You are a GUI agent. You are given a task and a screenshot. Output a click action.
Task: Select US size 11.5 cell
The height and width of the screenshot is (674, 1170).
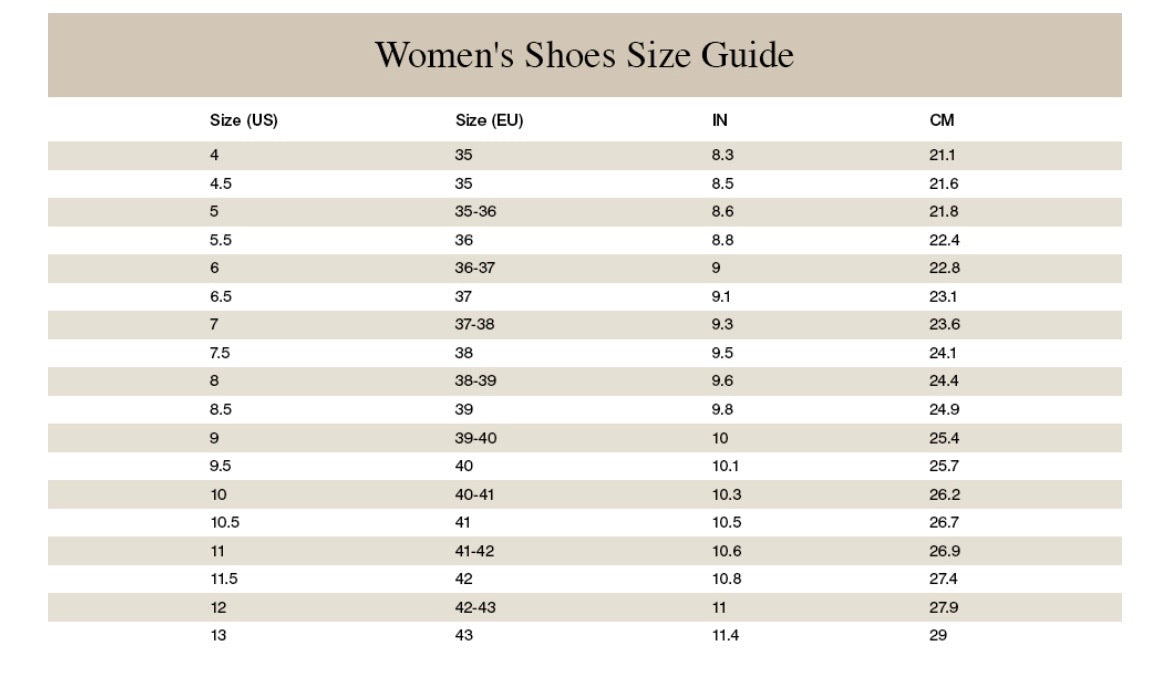coord(224,579)
